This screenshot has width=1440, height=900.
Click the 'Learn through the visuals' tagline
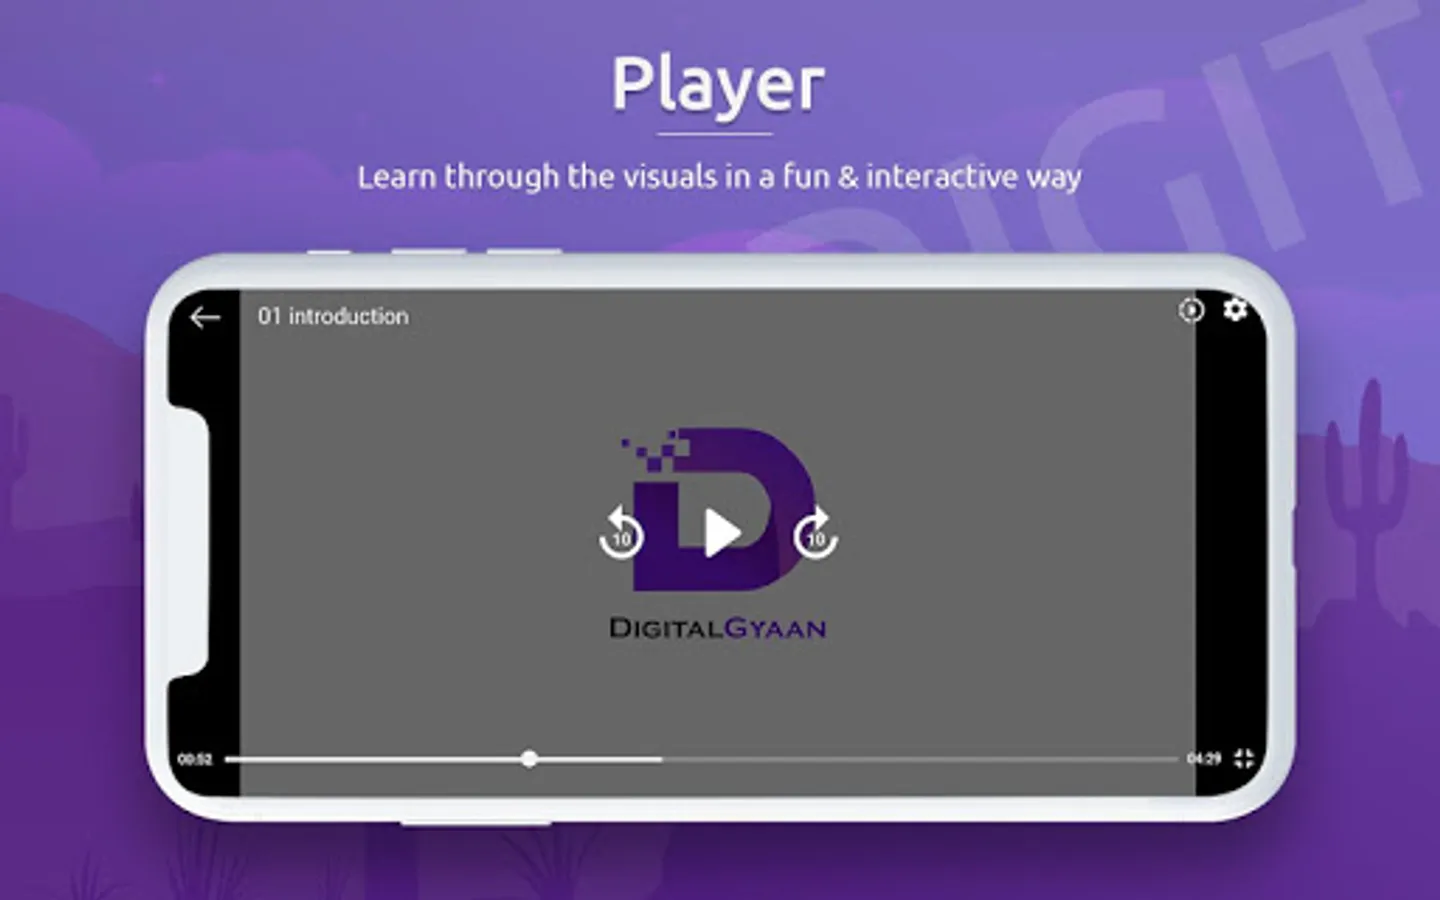click(720, 177)
